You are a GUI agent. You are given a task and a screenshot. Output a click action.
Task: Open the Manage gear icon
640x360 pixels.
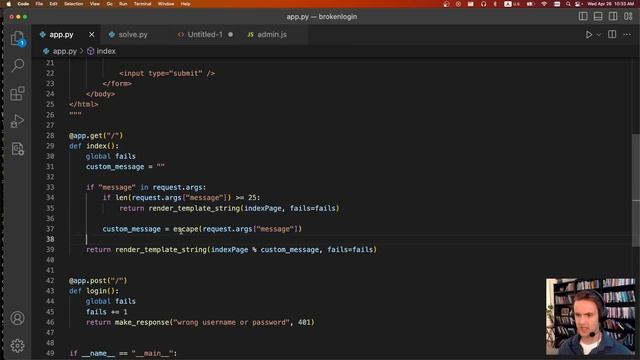tap(17, 346)
